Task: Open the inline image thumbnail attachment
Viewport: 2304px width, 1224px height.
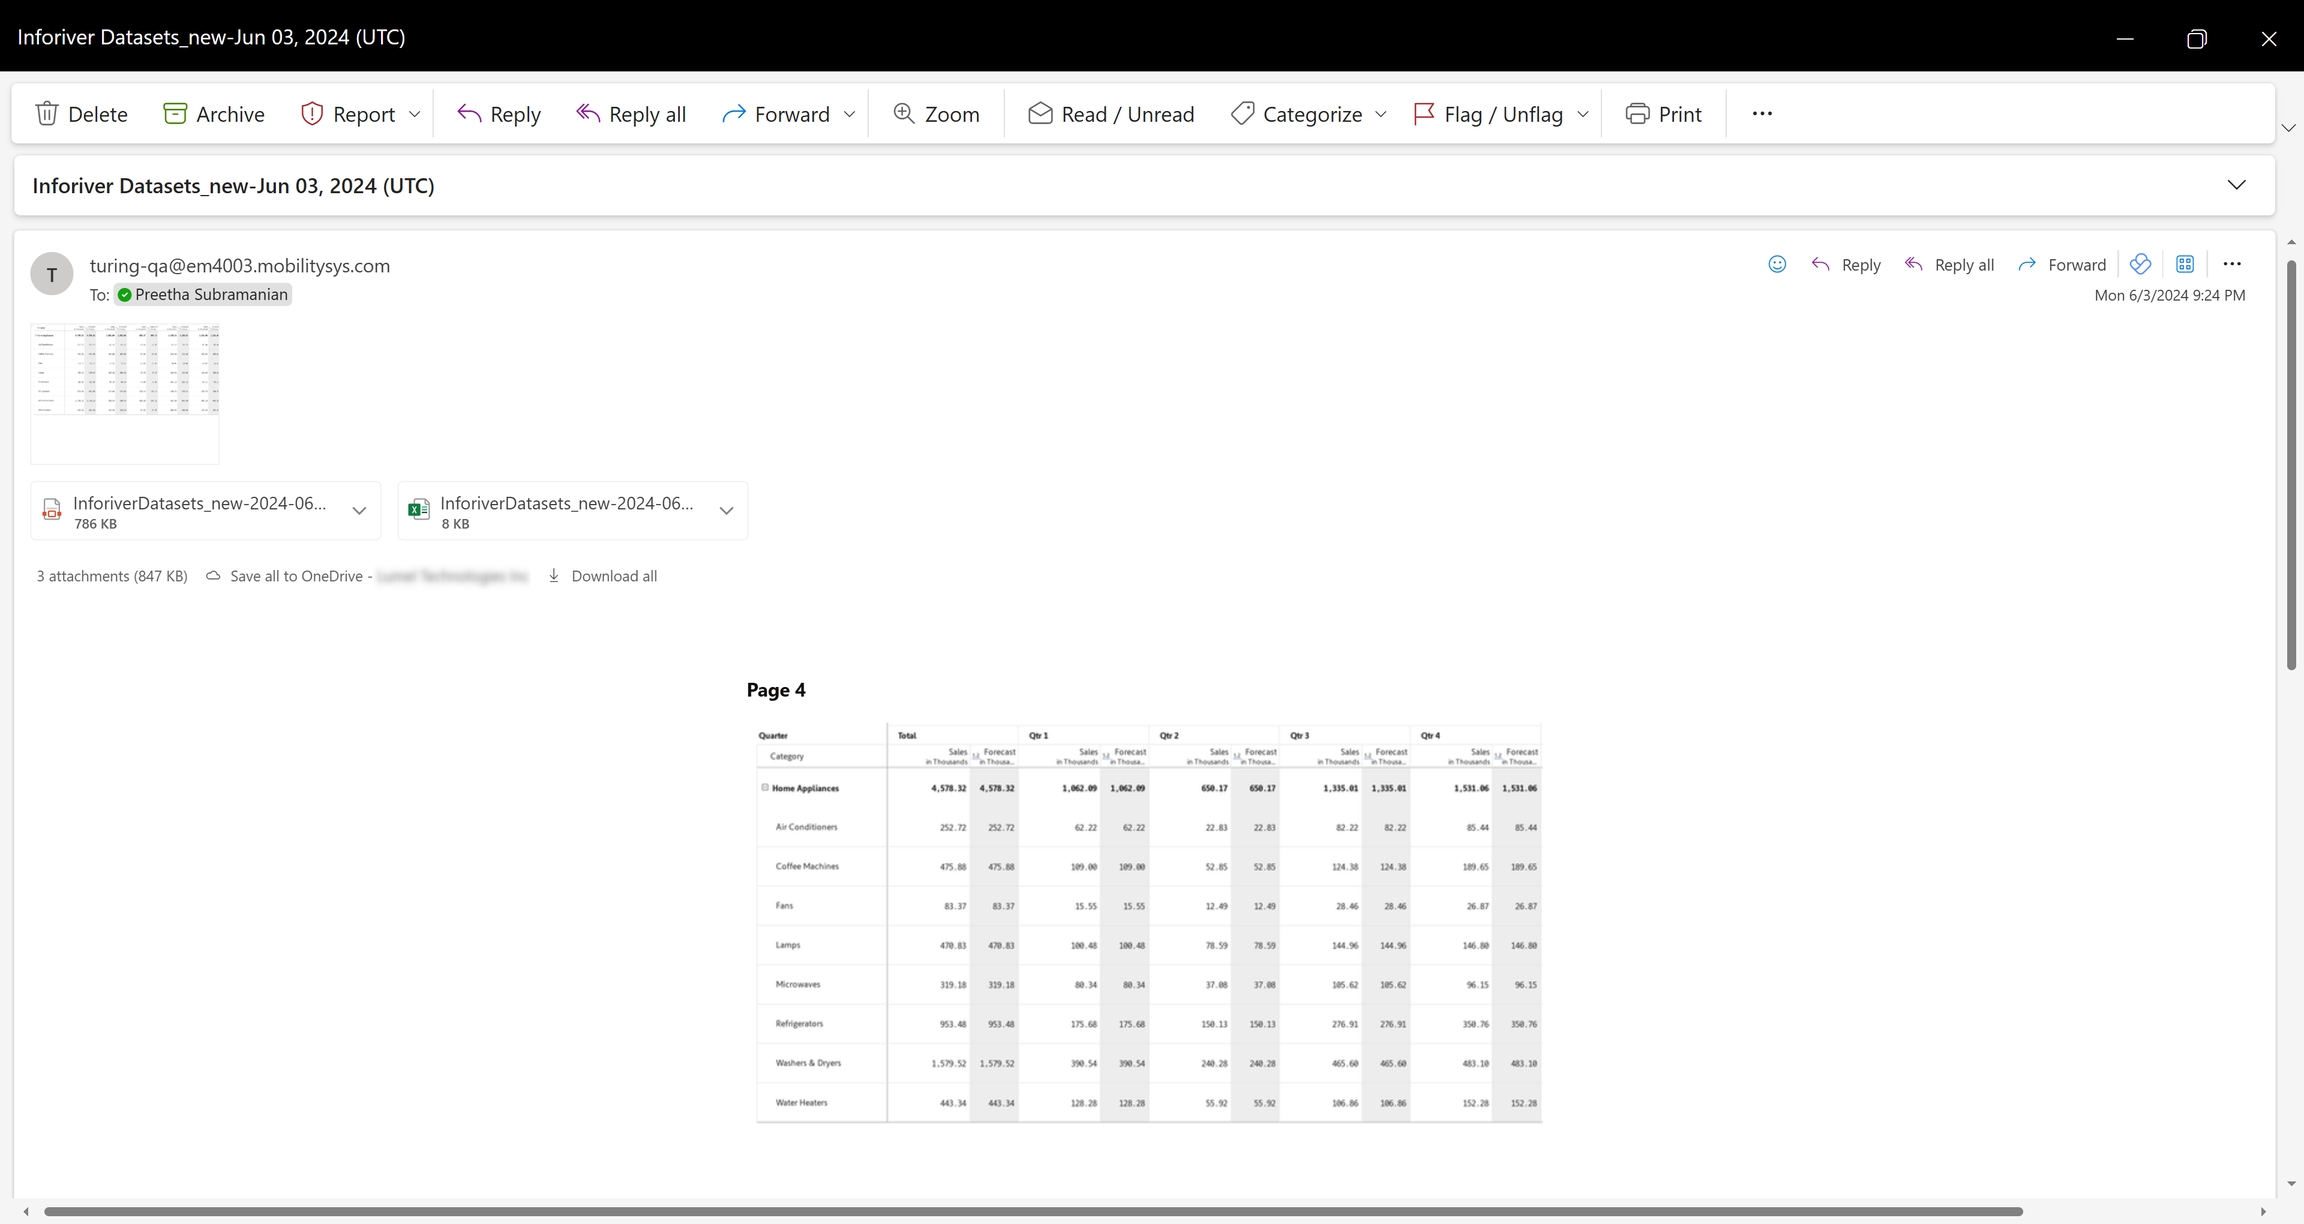Action: tap(125, 393)
